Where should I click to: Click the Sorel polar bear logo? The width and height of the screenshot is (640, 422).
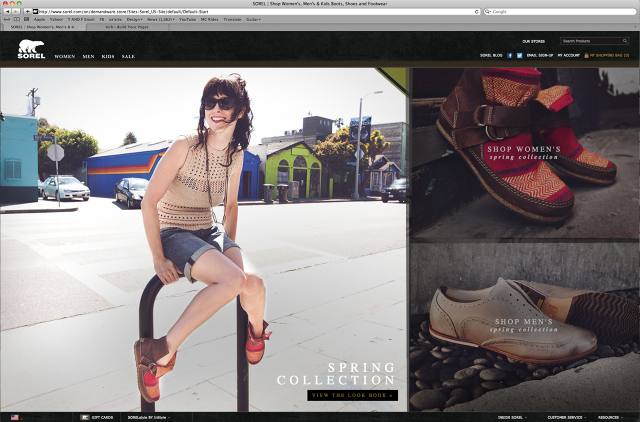click(31, 49)
